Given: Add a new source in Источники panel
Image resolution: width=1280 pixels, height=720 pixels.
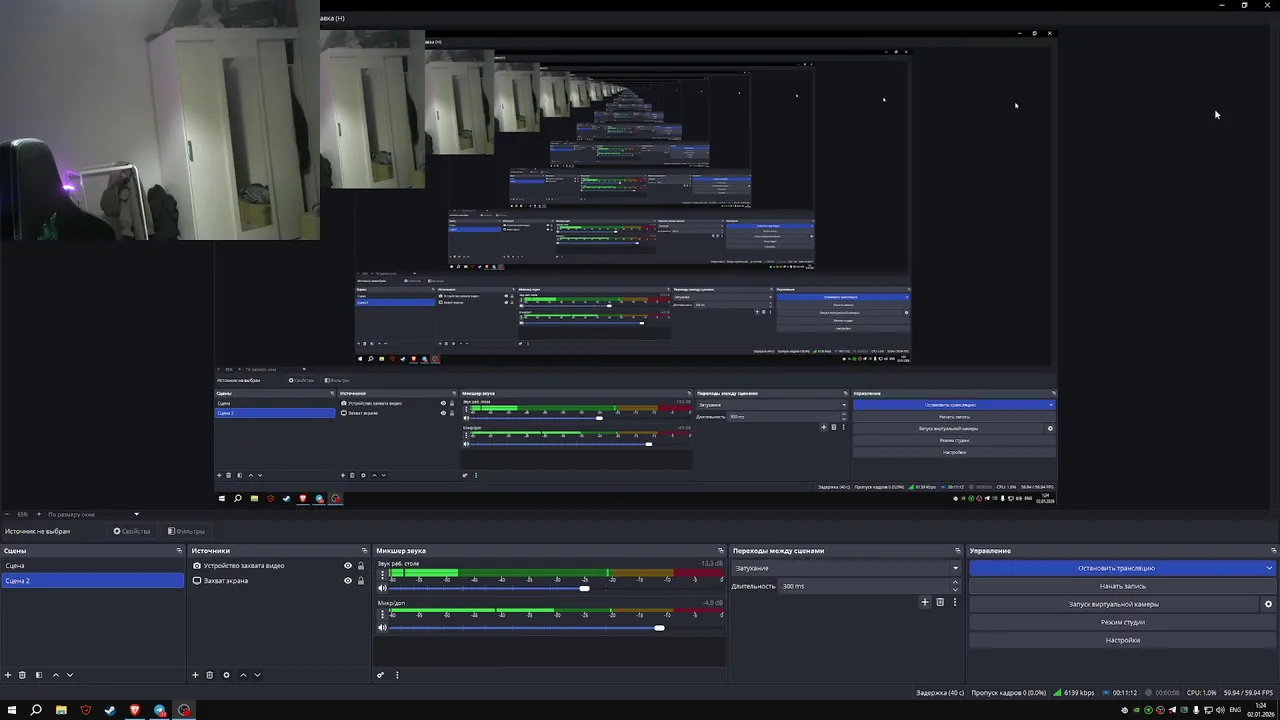Looking at the screenshot, I should 195,675.
